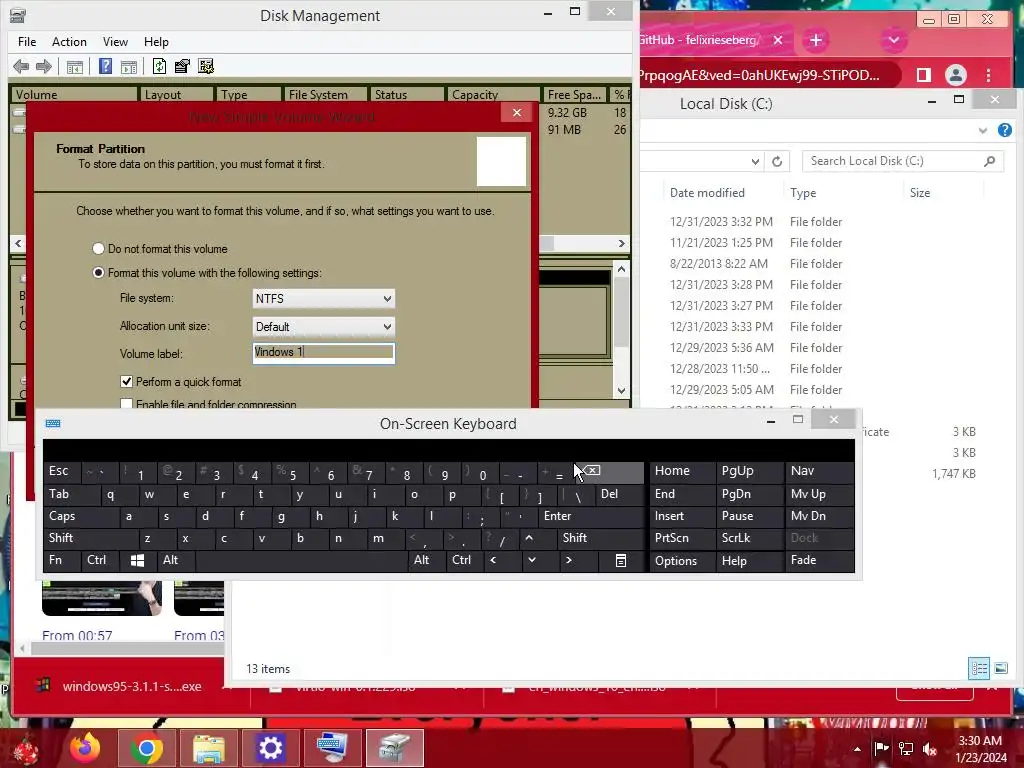Toggle the Fn key on On-Screen Keyboard

click(x=62, y=560)
